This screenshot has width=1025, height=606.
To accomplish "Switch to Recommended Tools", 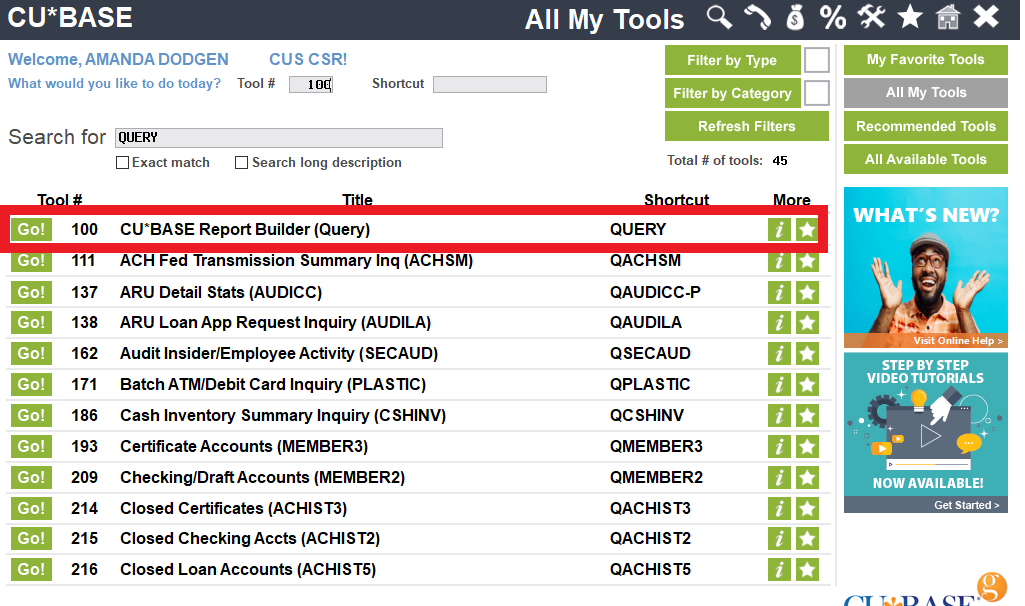I will coord(925,126).
